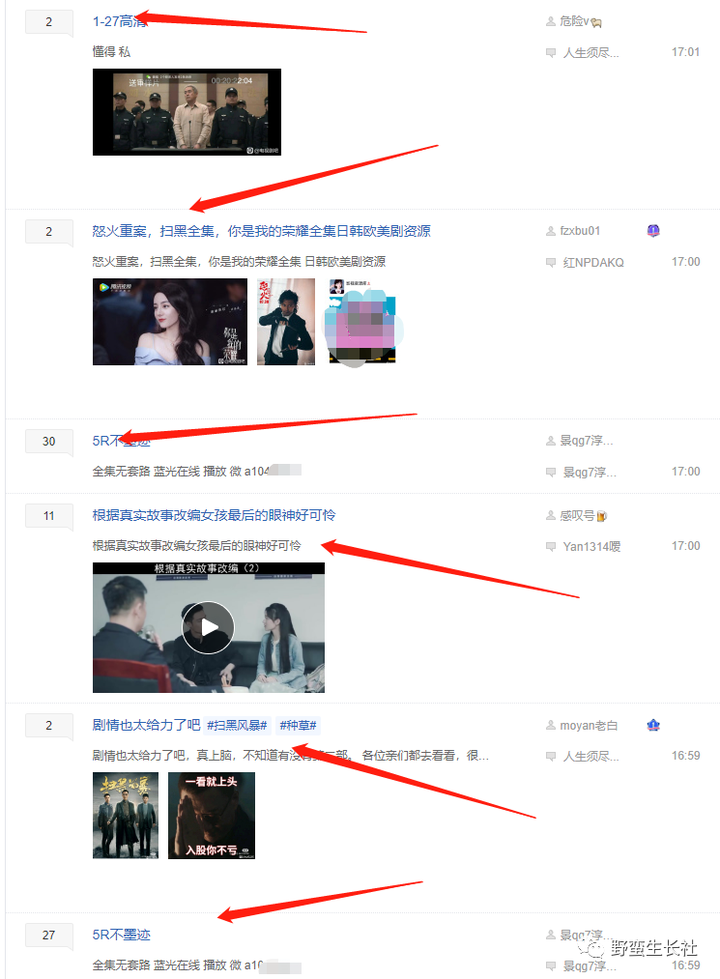This screenshot has height=979, width=720.
Task: Open the 5R不墨迹 thread with 30 replies
Action: click(x=121, y=441)
